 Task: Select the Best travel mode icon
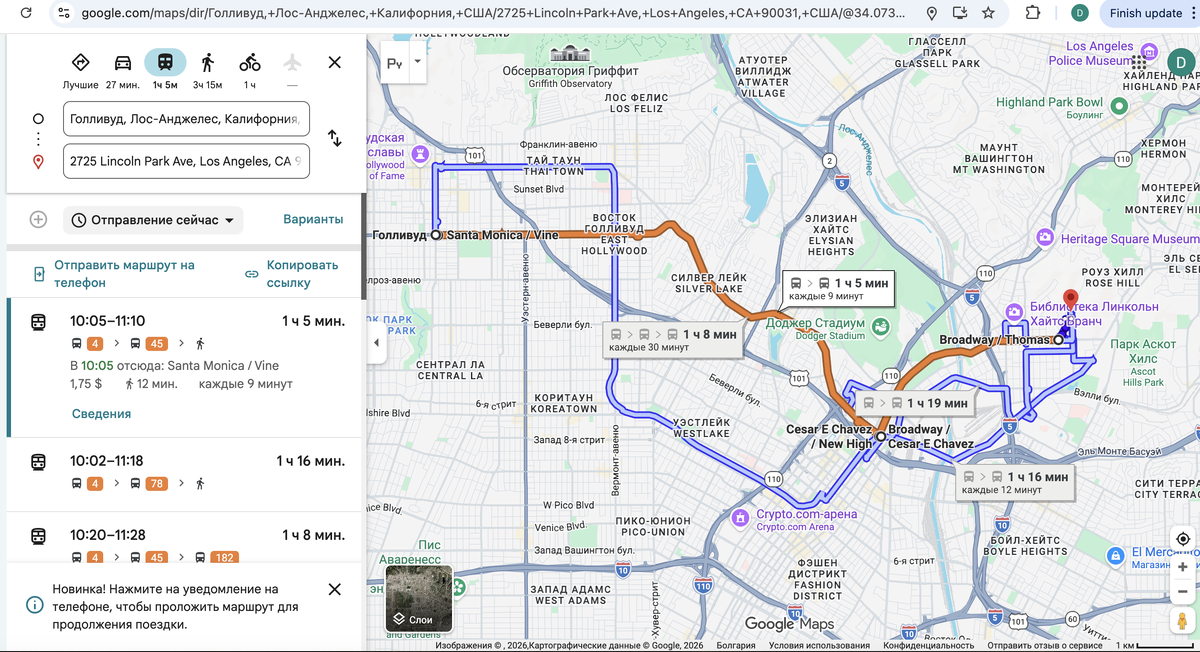81,63
